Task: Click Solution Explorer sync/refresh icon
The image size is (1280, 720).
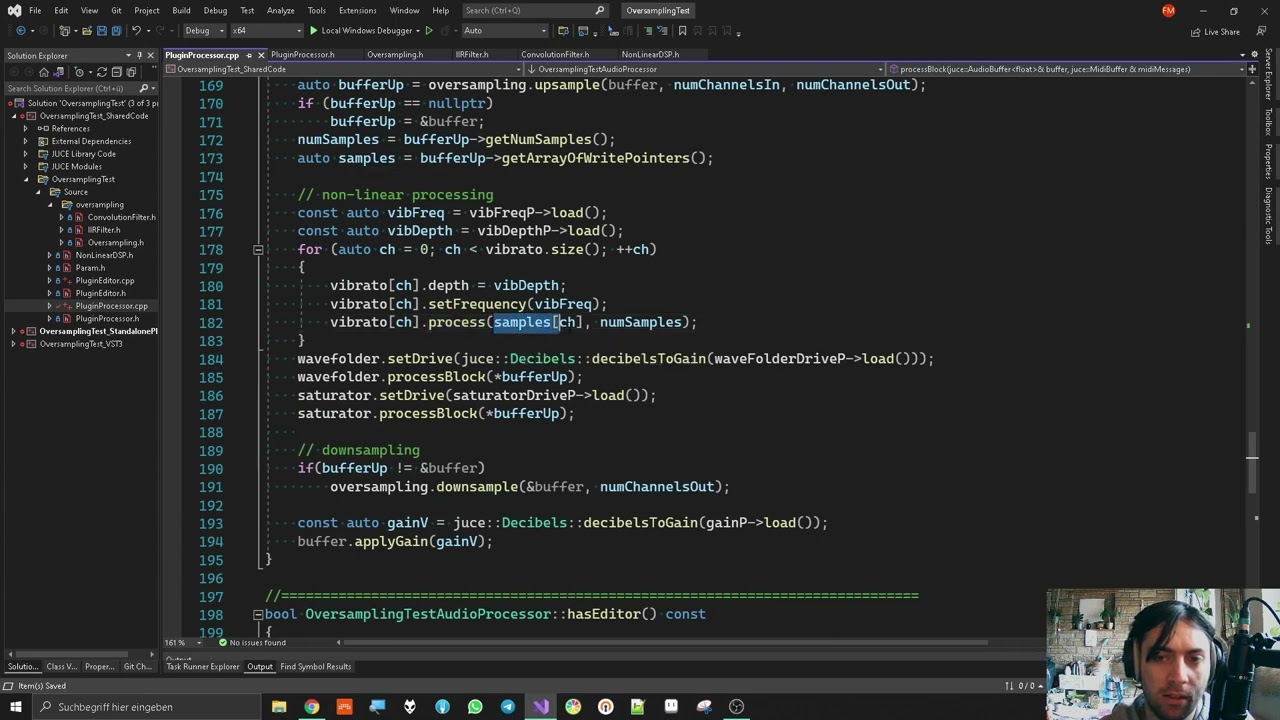Action: tap(102, 72)
